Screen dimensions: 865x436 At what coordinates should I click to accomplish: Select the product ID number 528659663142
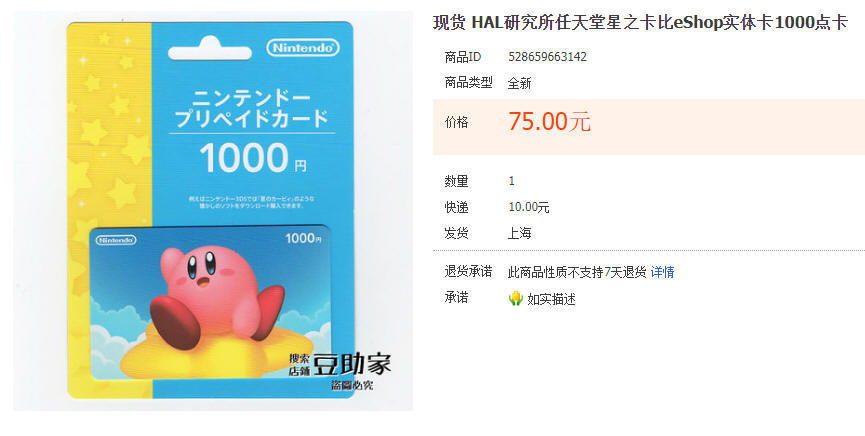pos(547,56)
